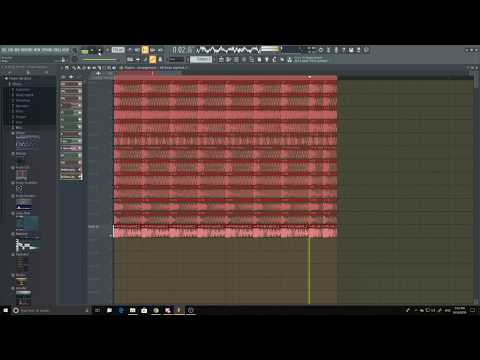The height and width of the screenshot is (360, 480).
Task: Toggle the yellow-lit recording option in the top row
Action: [145, 50]
